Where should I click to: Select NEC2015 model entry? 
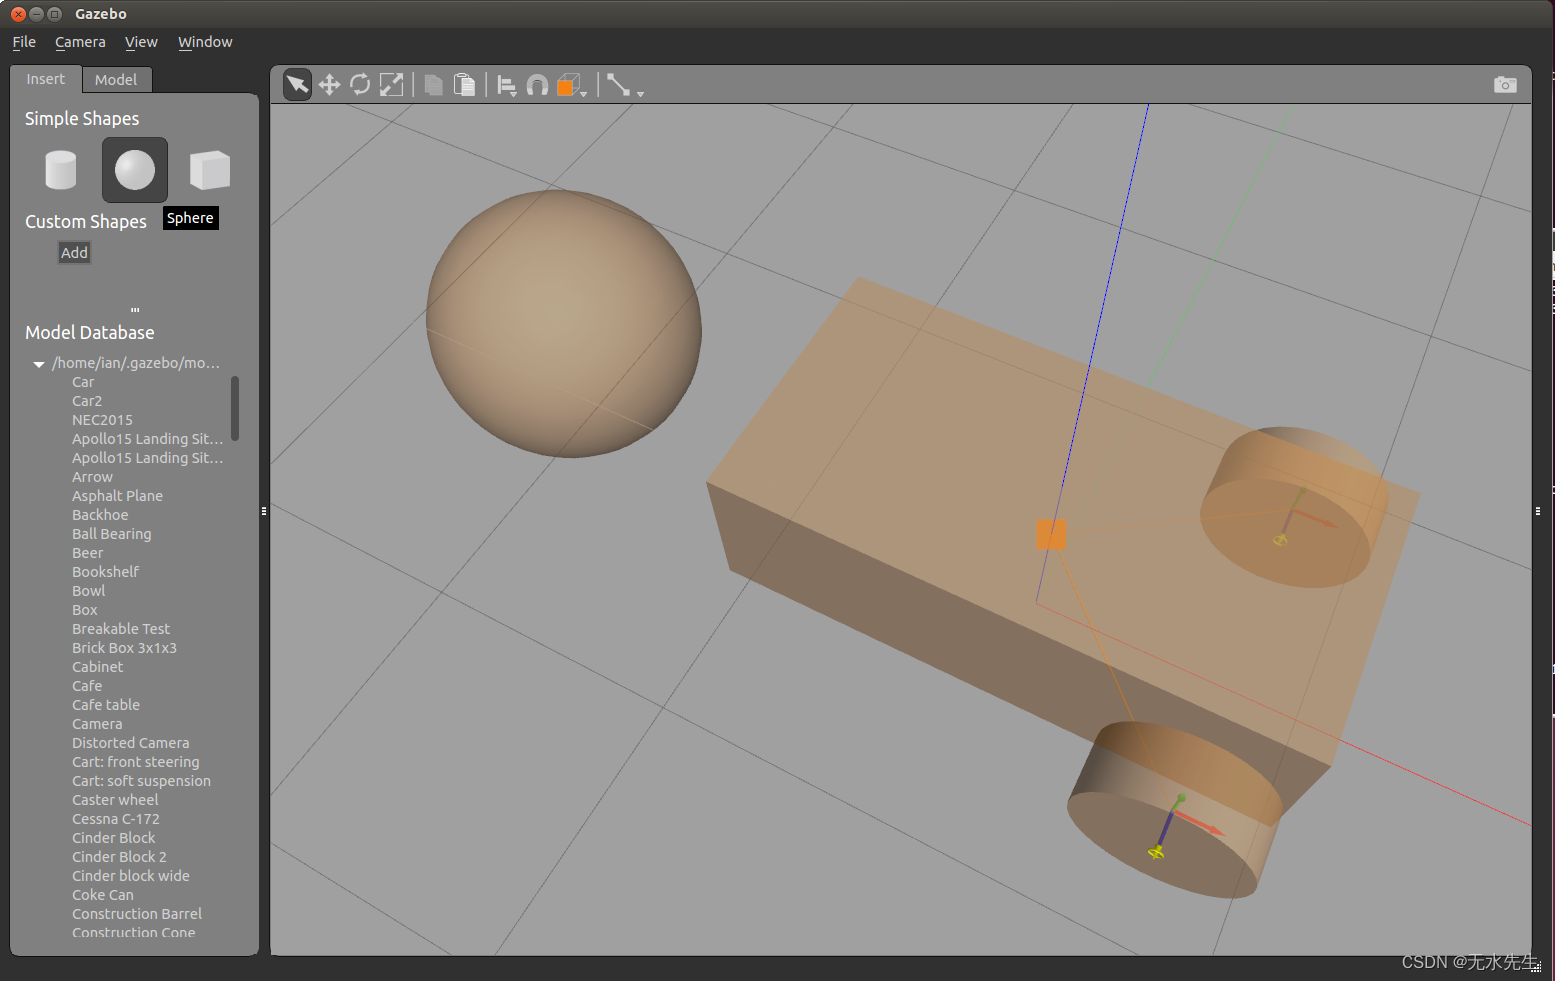point(102,420)
